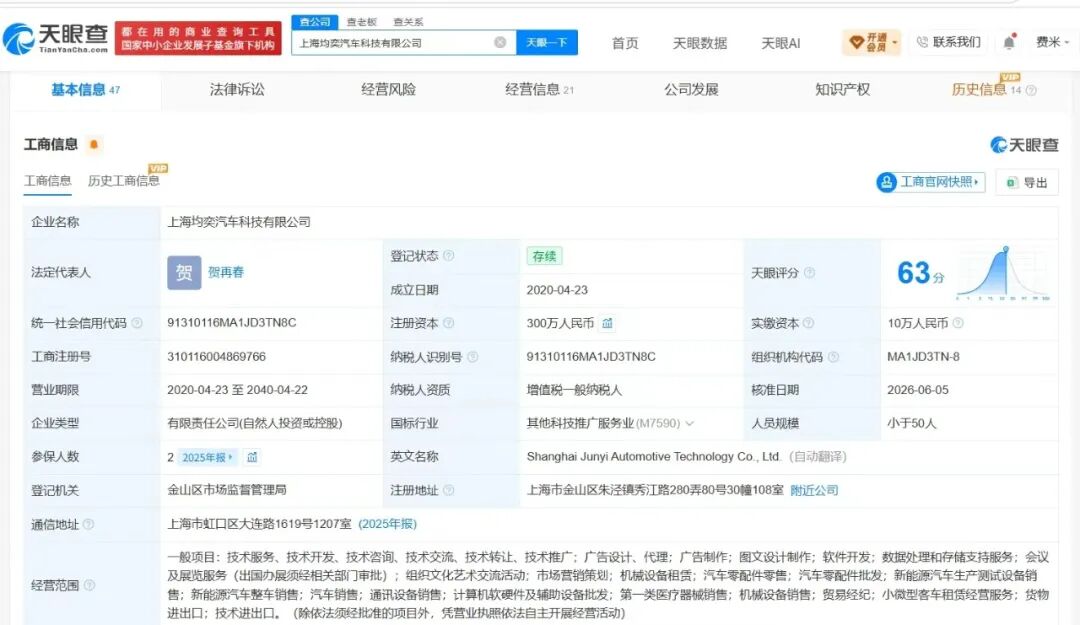Image resolution: width=1080 pixels, height=625 pixels.
Task: Click the VIP diamond icon on 开通会员
Action: click(x=856, y=43)
